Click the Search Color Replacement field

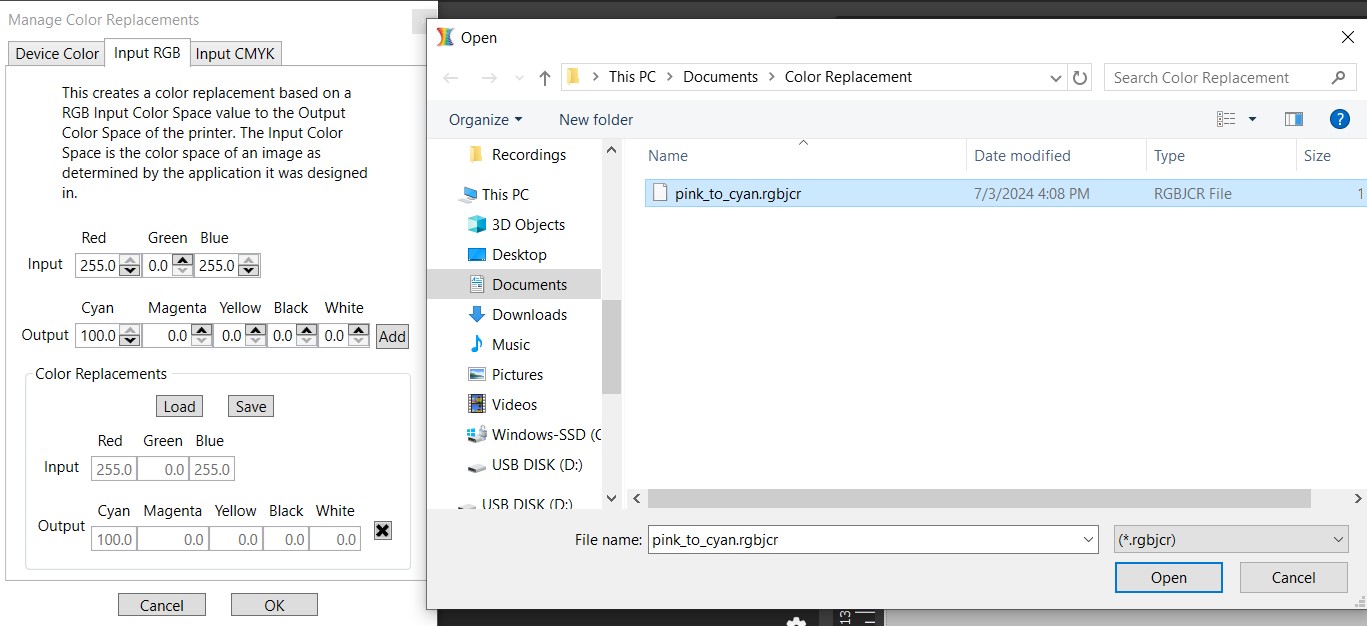pyautogui.click(x=1215, y=78)
